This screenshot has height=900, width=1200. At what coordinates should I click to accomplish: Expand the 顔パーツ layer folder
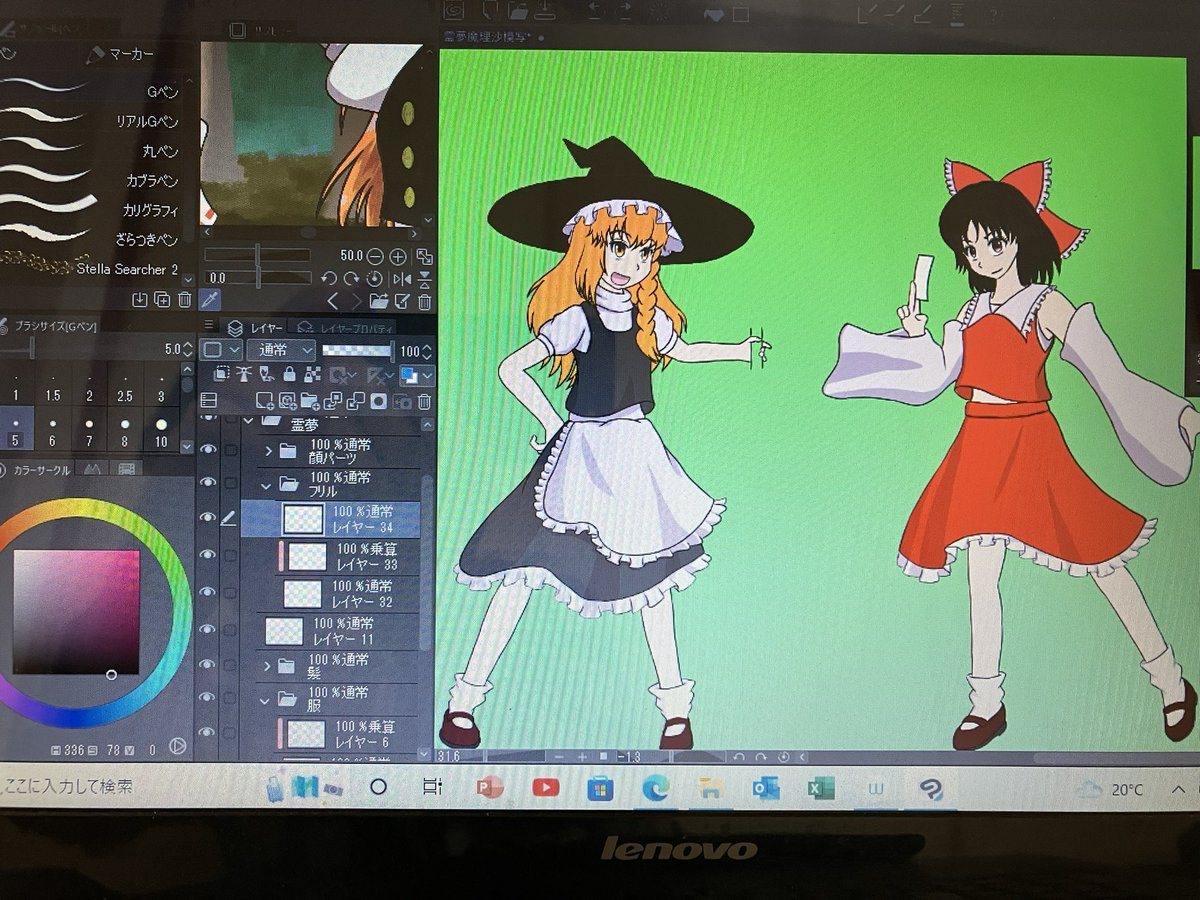(x=268, y=451)
